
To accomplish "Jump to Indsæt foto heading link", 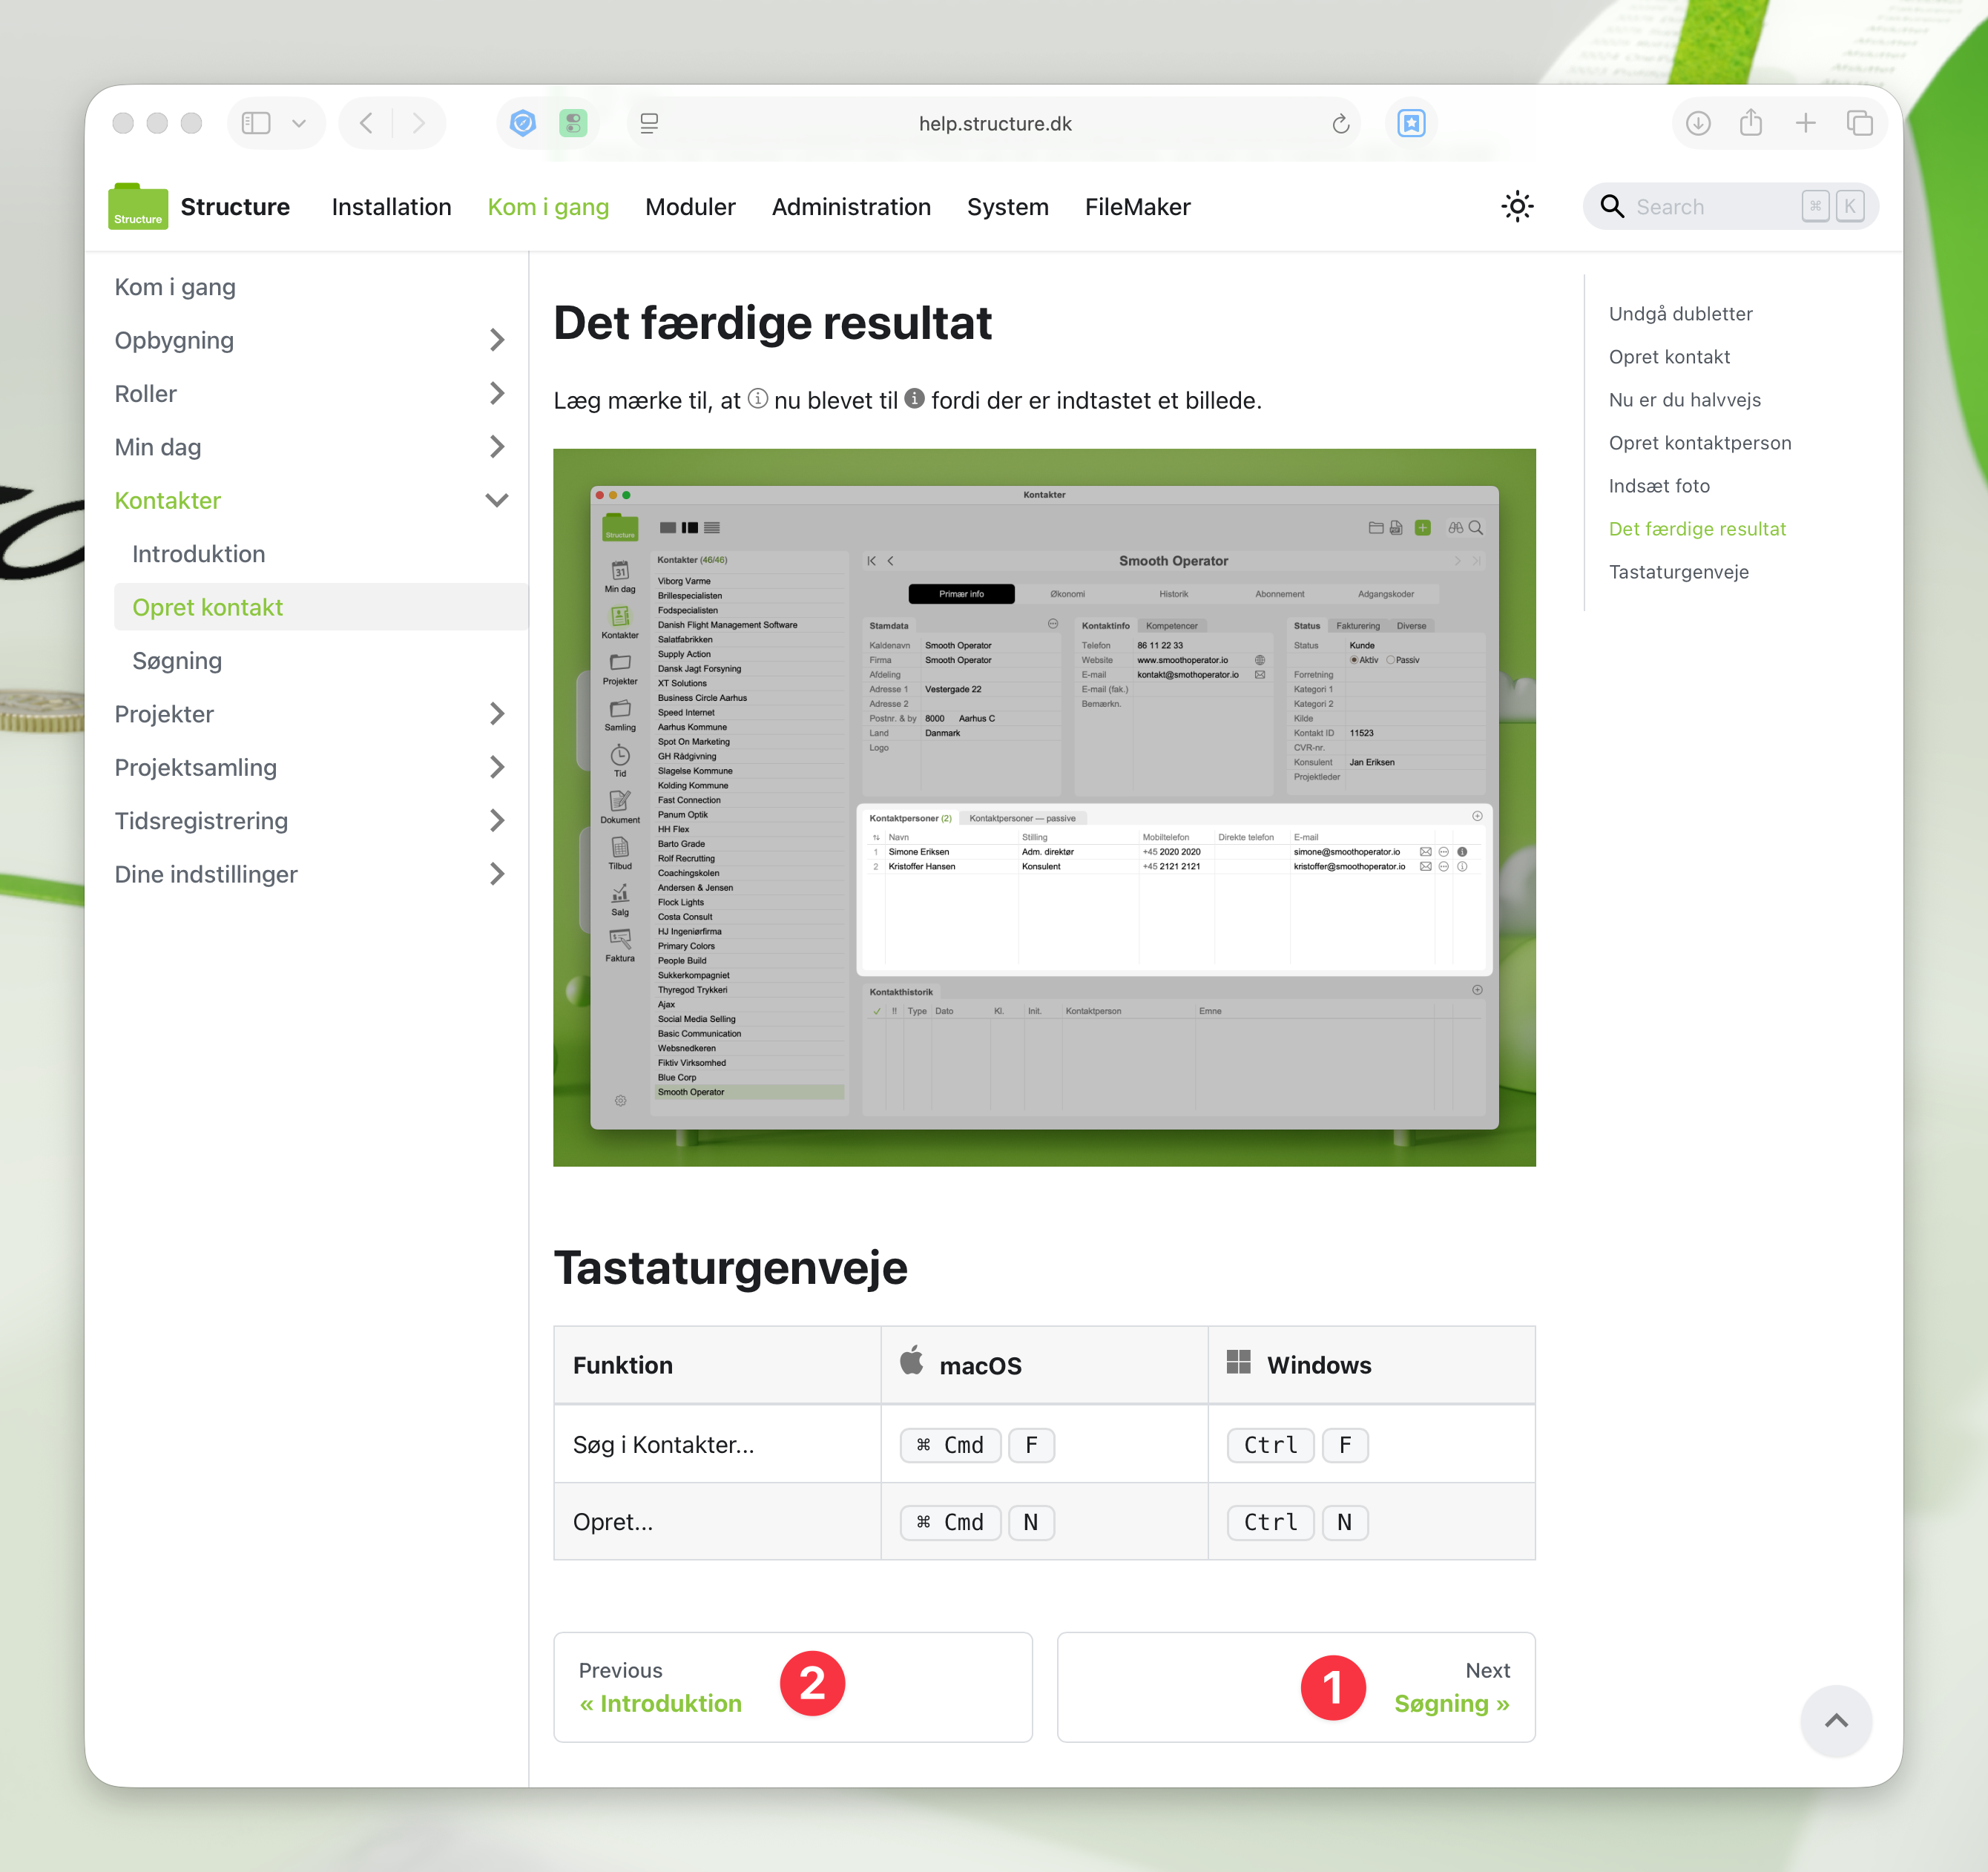I will pos(1658,486).
